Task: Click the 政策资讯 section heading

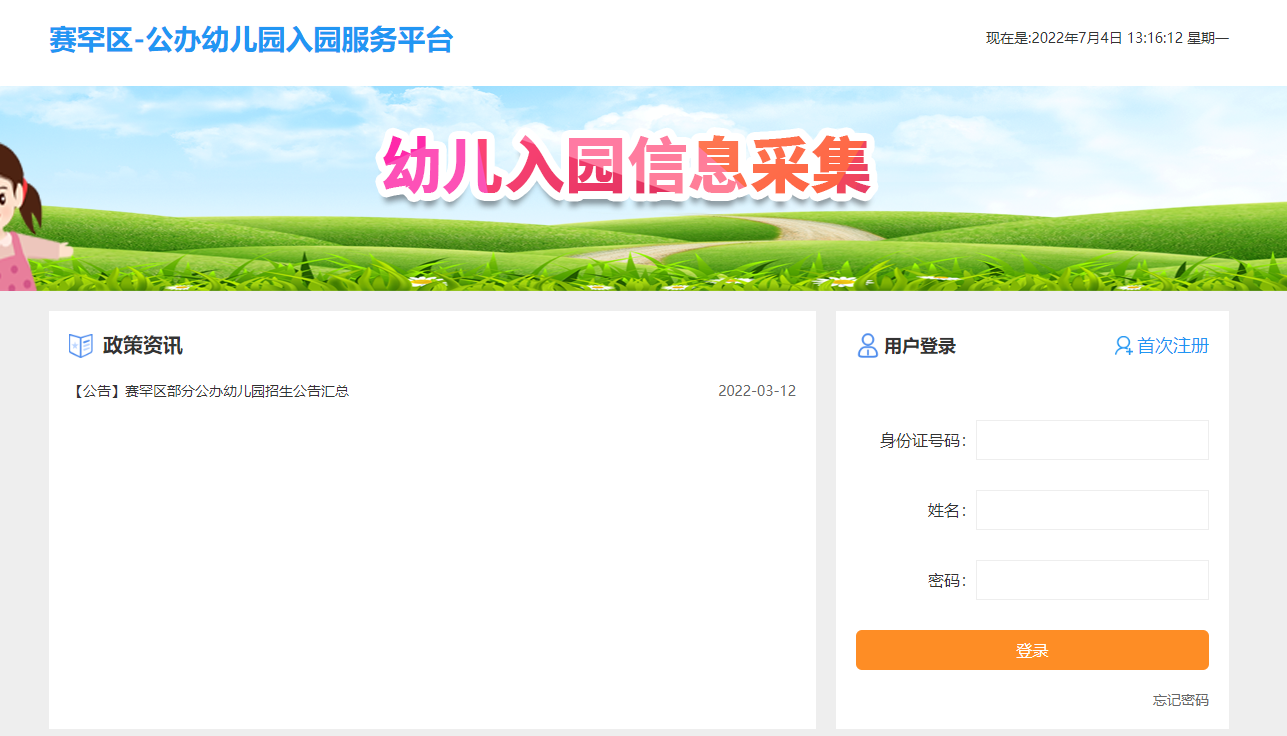Action: (x=143, y=346)
